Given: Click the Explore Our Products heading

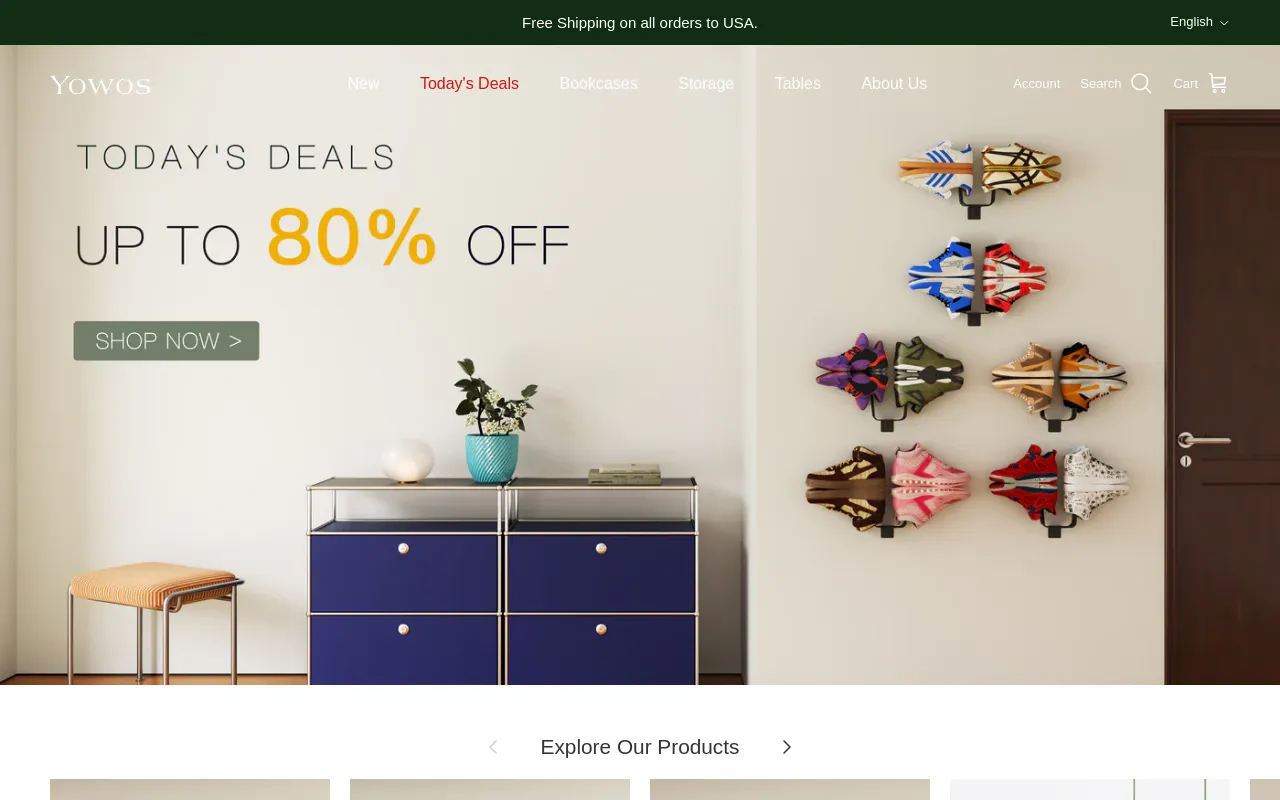Looking at the screenshot, I should (640, 747).
